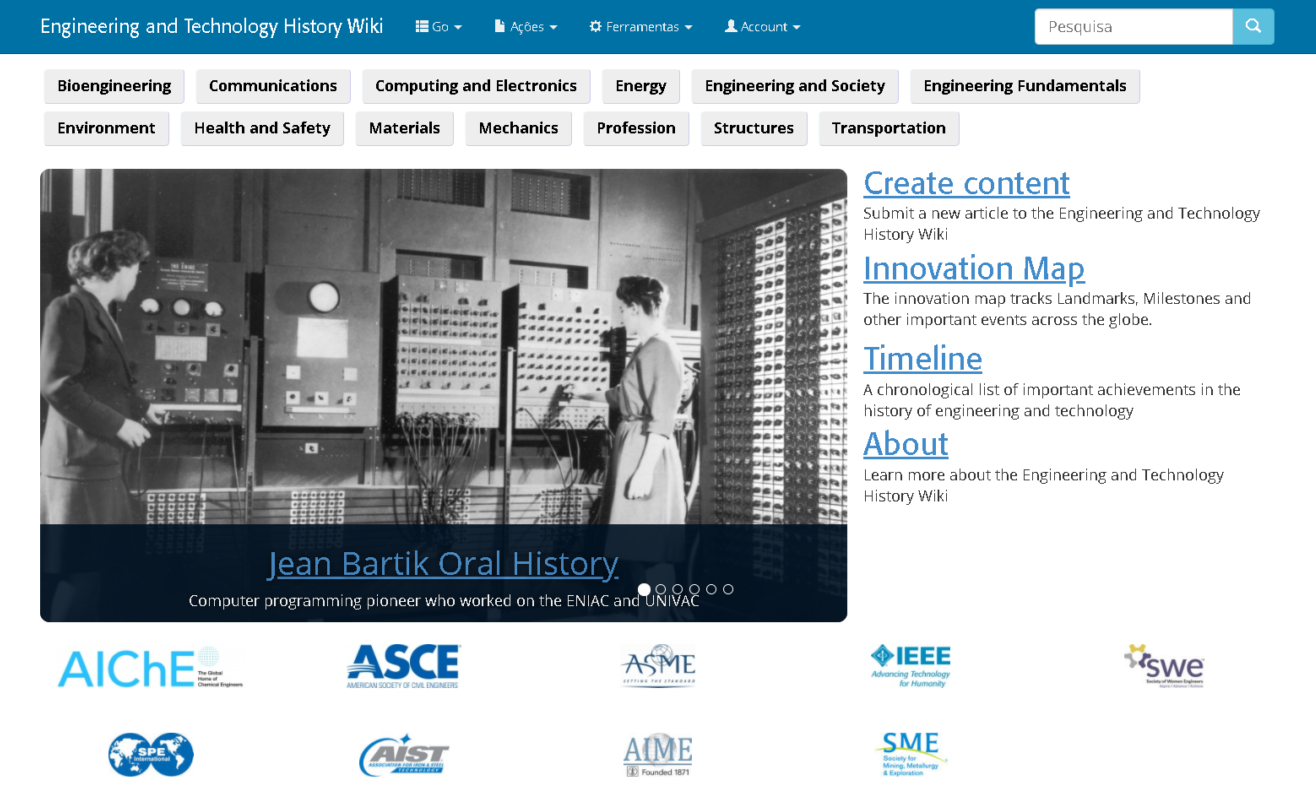1316x802 pixels.
Task: Open the AIST logo link
Action: pyautogui.click(x=404, y=755)
